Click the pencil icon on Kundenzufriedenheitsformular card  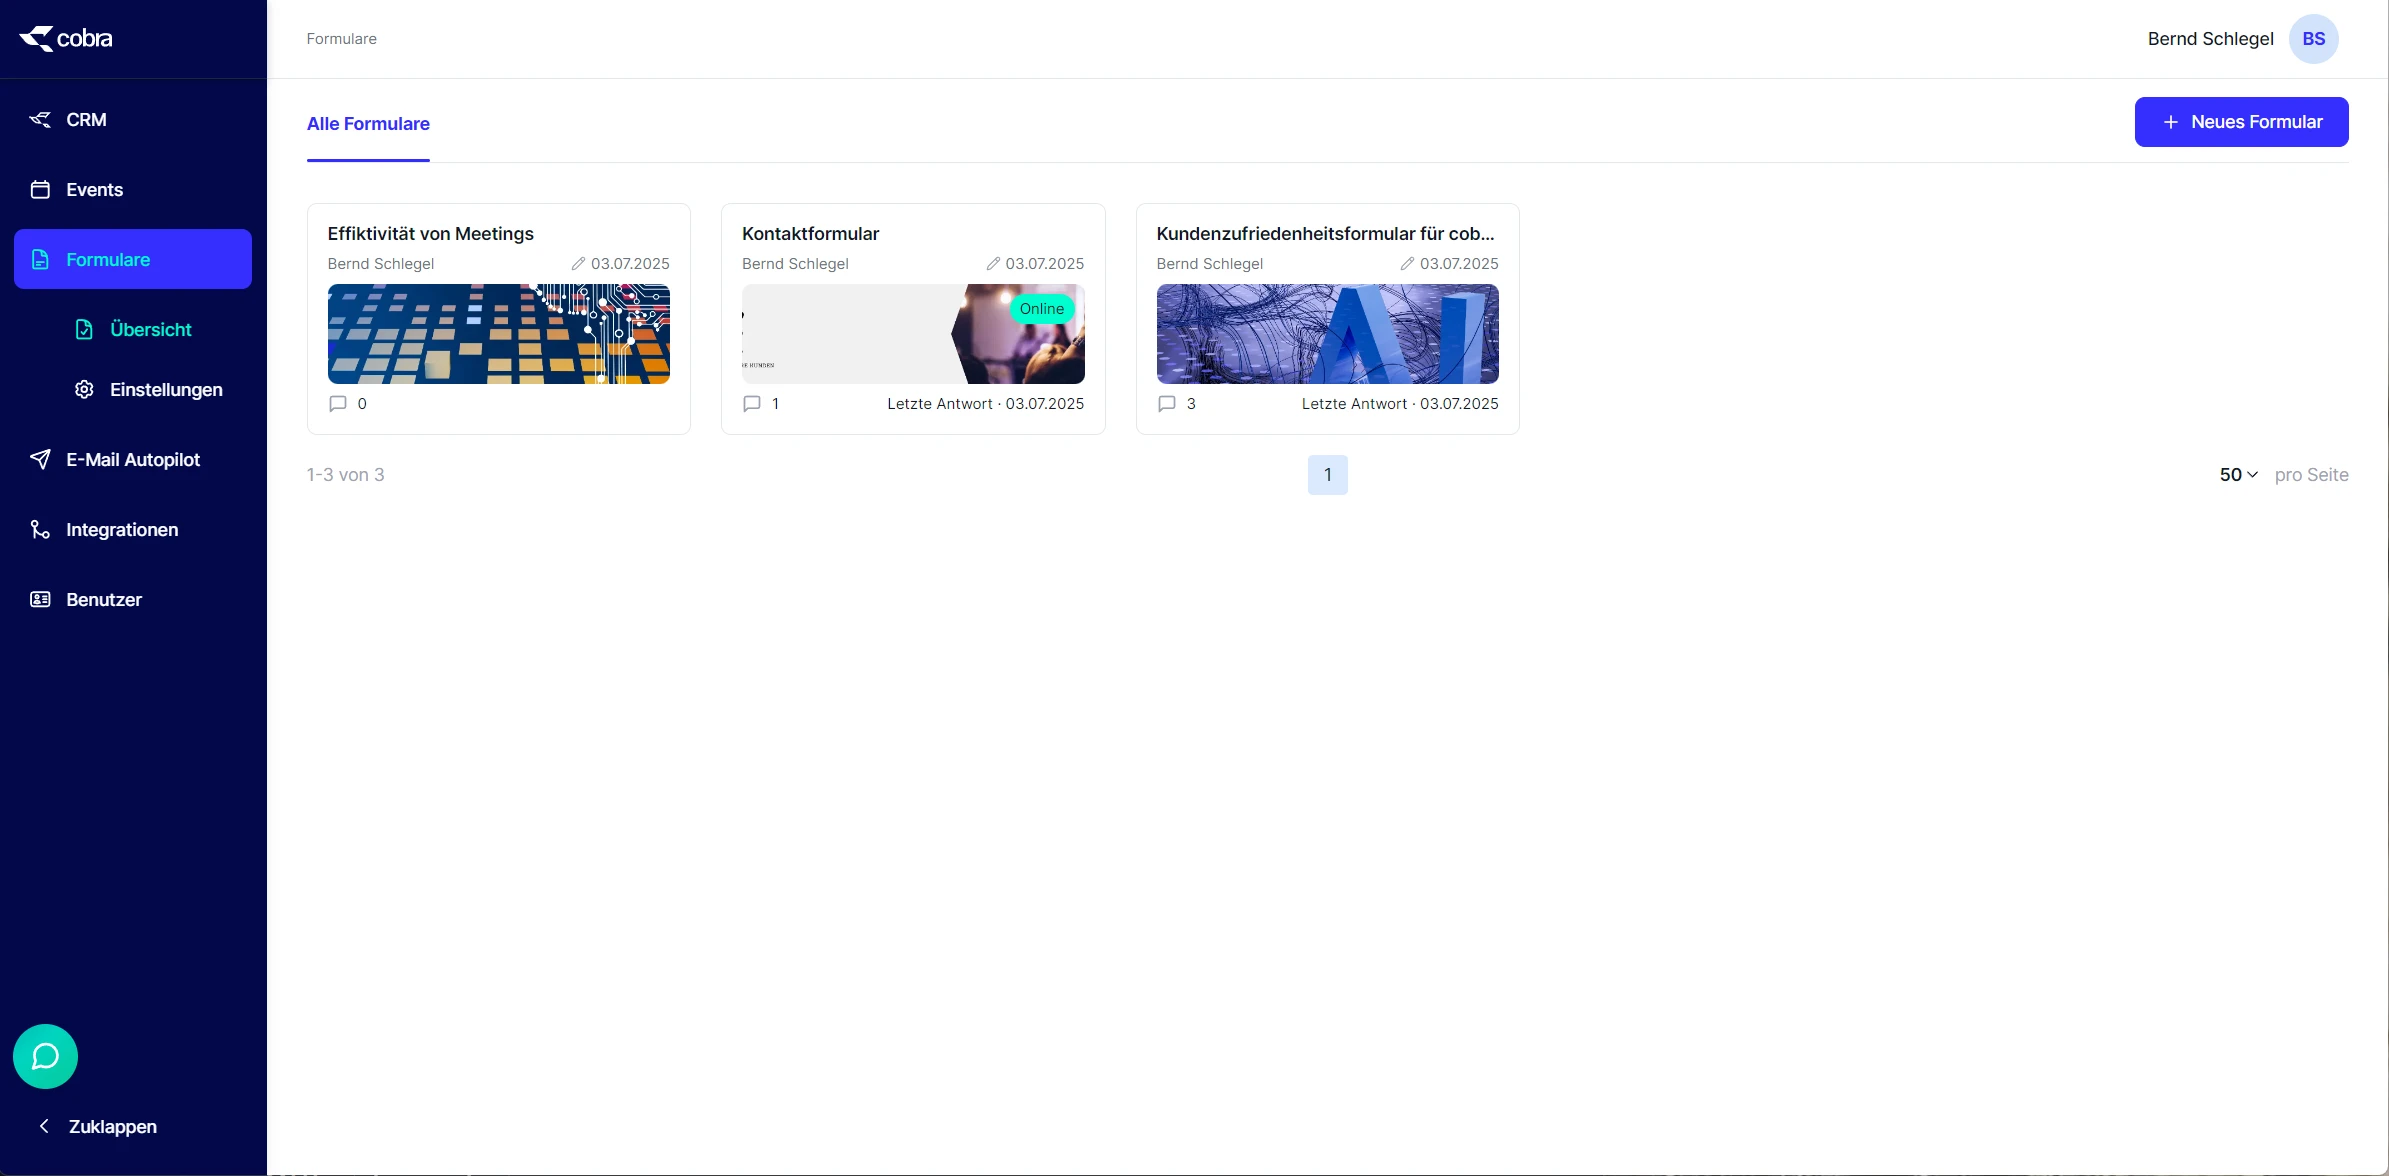point(1406,264)
